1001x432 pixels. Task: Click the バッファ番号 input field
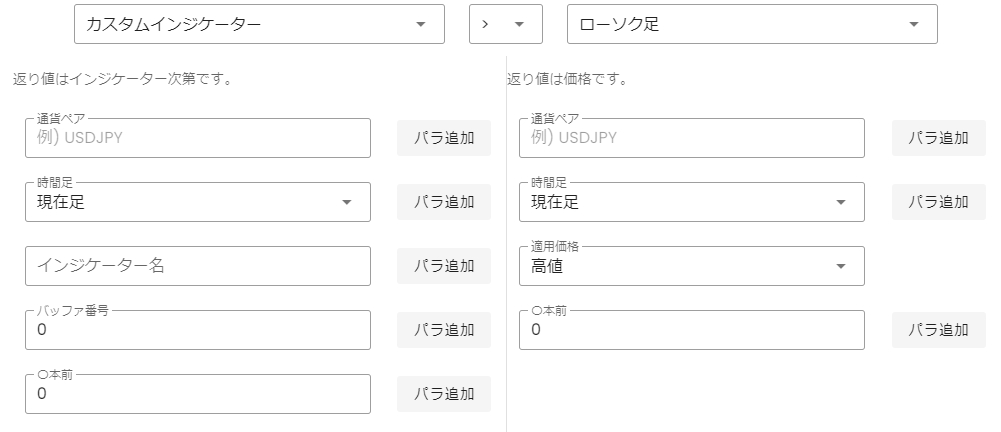tap(198, 330)
